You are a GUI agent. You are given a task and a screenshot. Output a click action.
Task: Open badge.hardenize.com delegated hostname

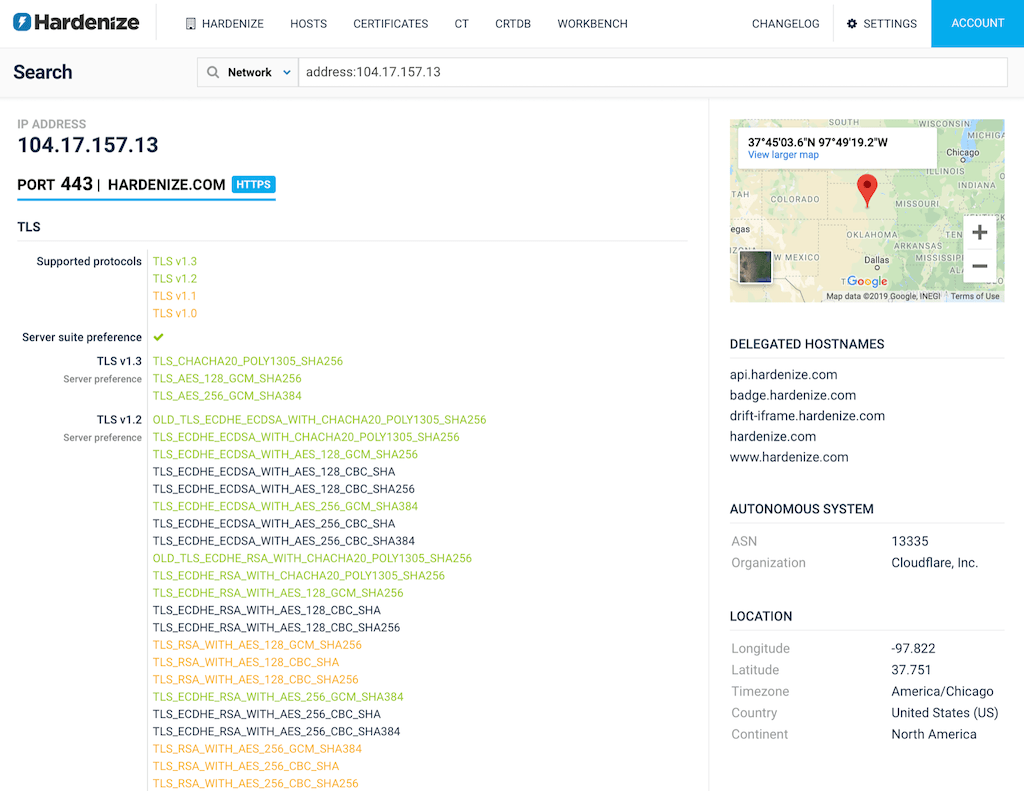(x=793, y=395)
